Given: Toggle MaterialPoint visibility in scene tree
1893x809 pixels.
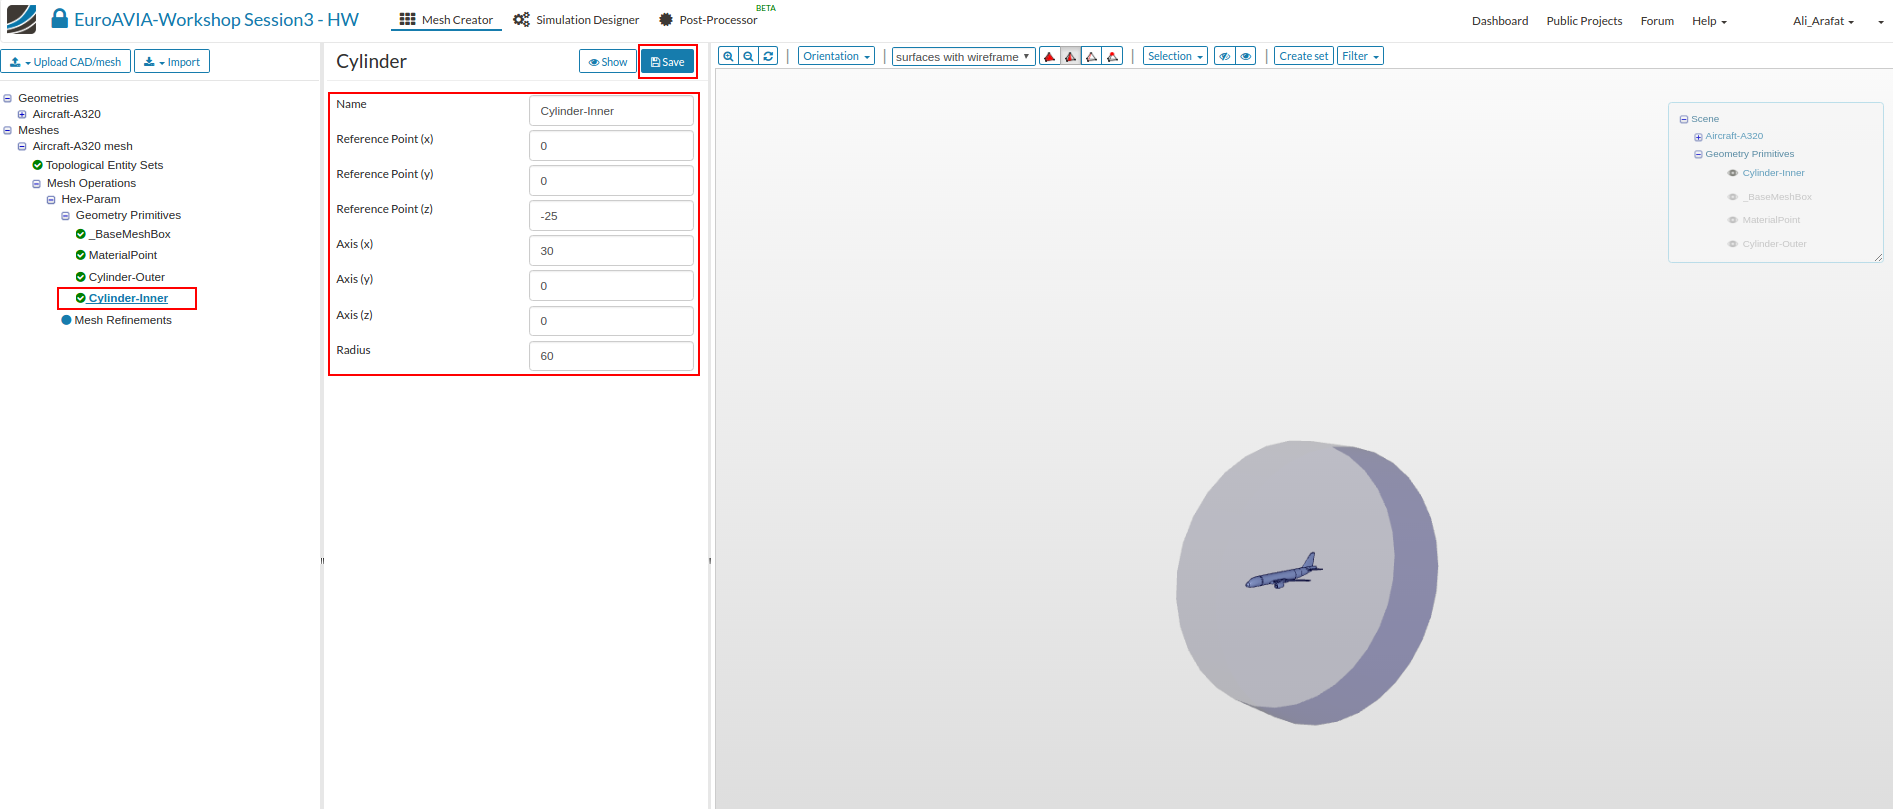Looking at the screenshot, I should point(1733,220).
